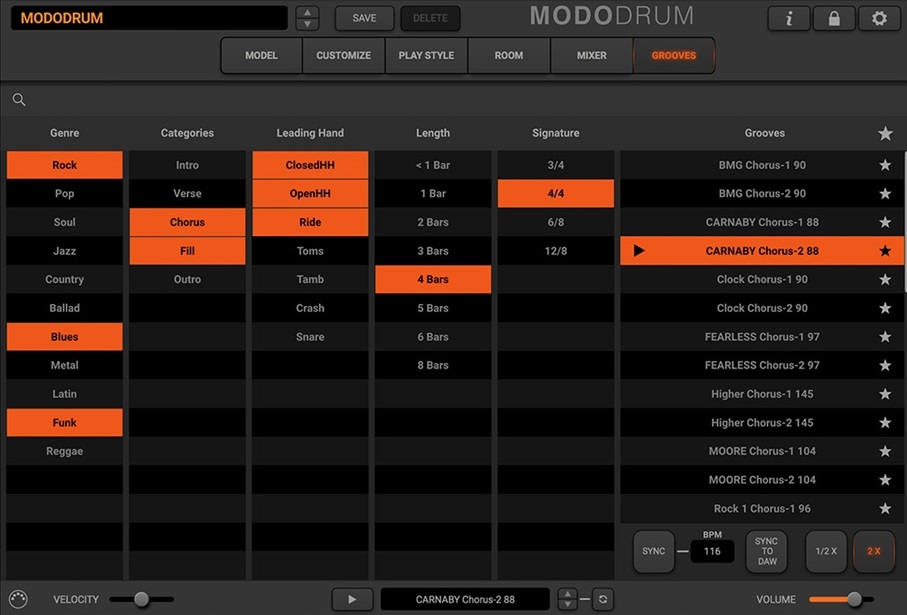This screenshot has width=907, height=615.
Task: Go to the PLAY STYLE tab
Action: pyautogui.click(x=426, y=56)
